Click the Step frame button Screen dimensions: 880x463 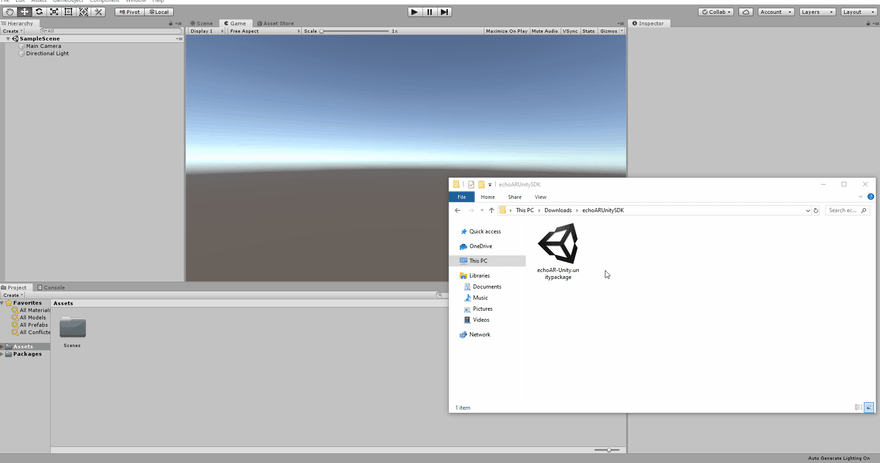coord(444,12)
